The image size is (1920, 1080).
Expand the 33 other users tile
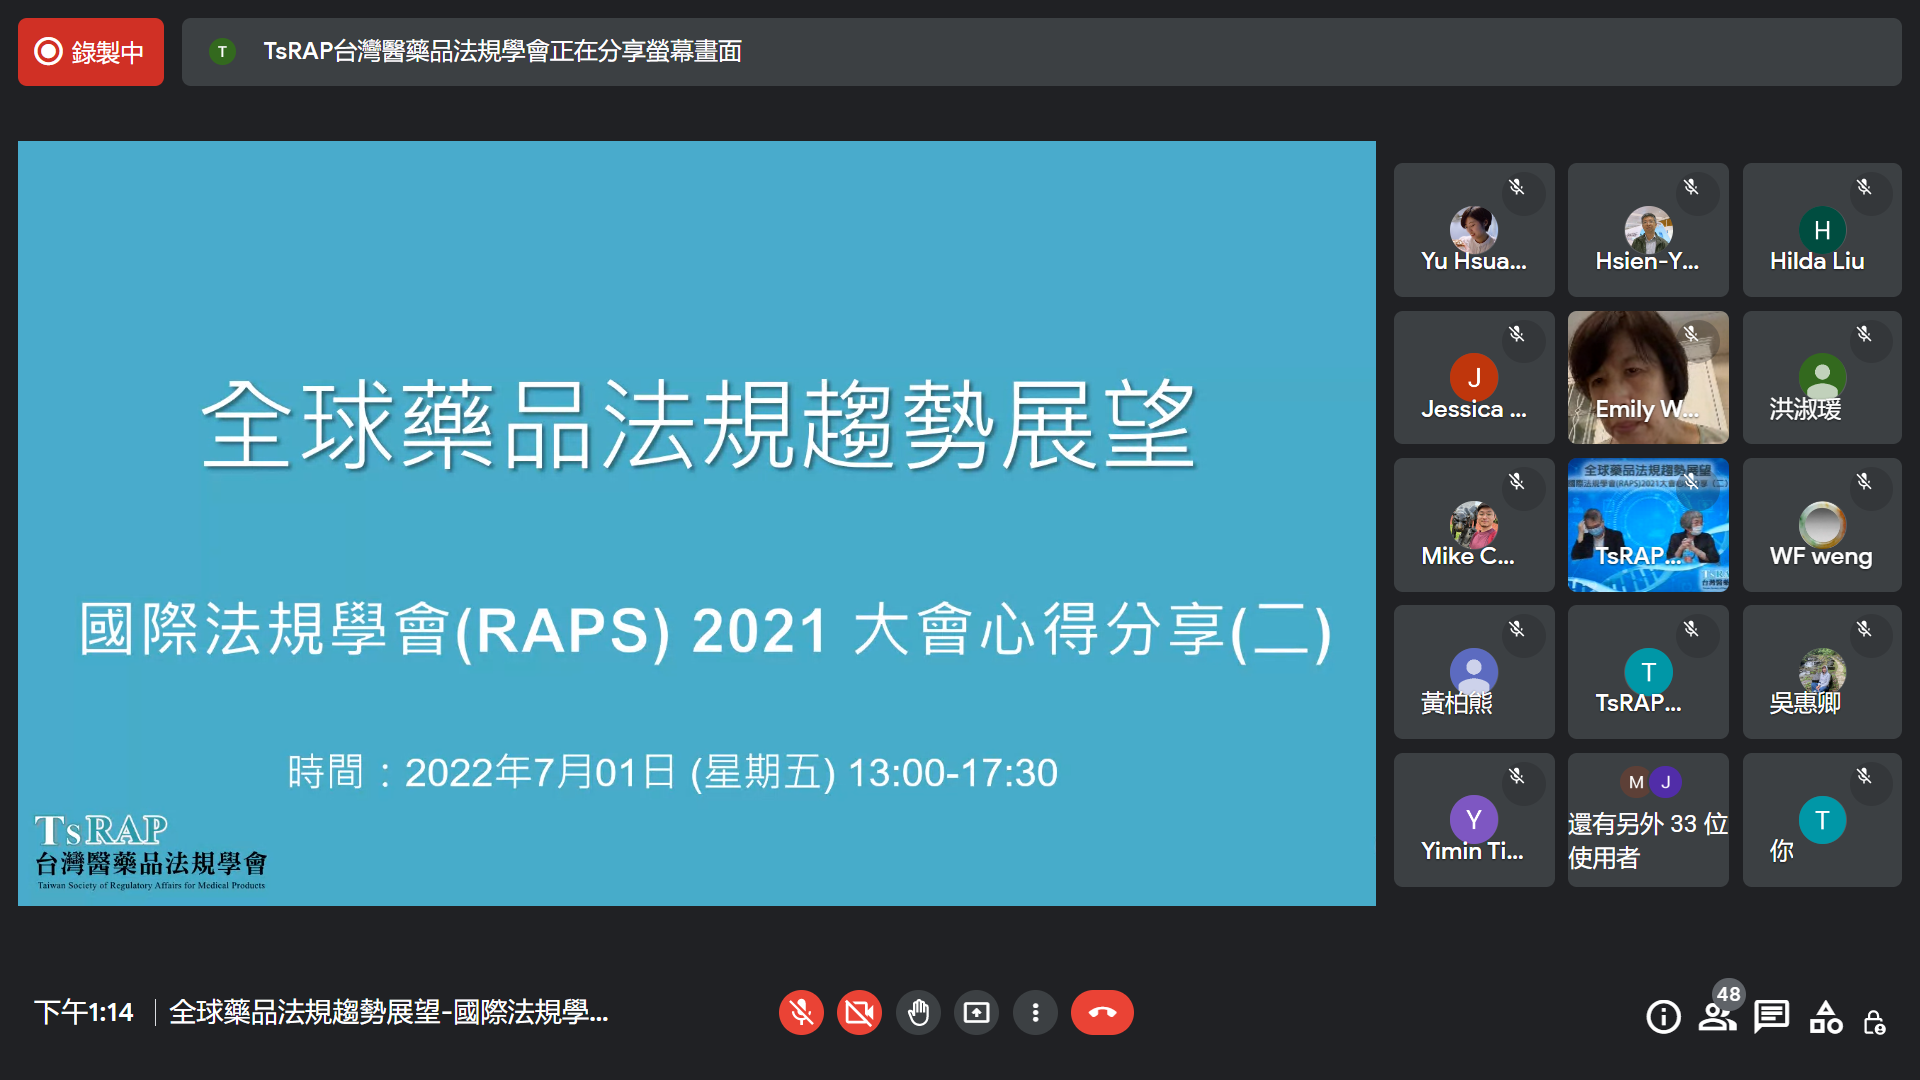point(1647,820)
